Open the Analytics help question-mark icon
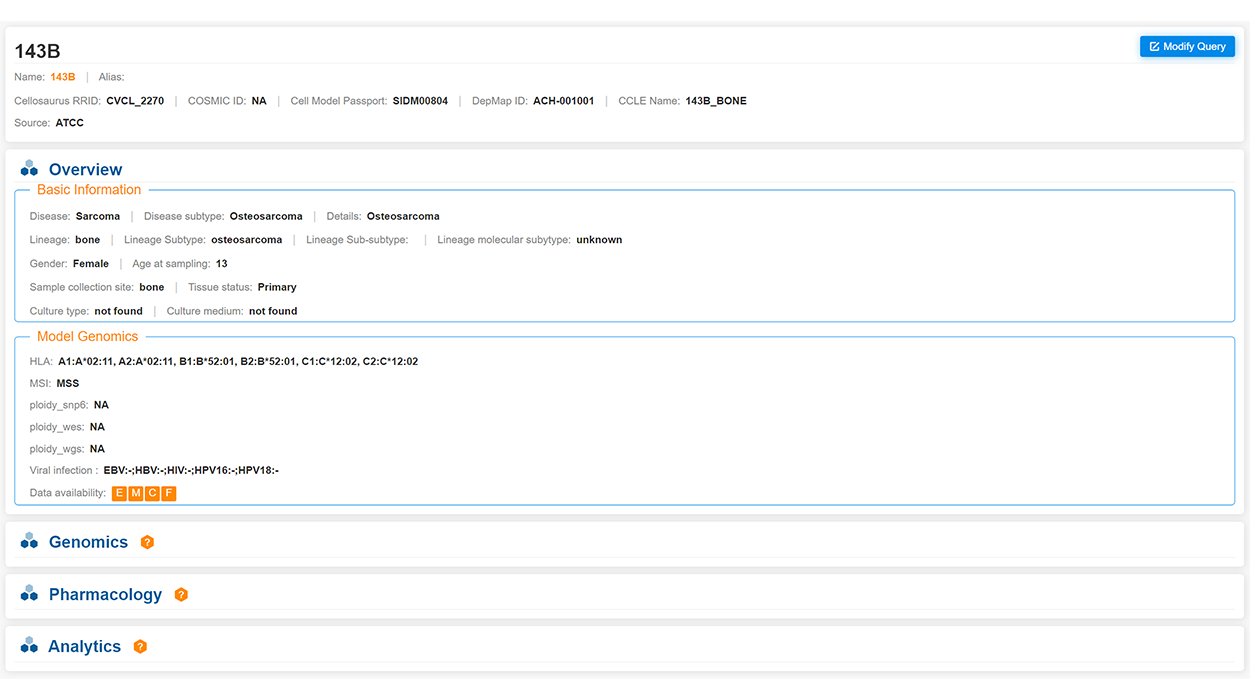This screenshot has width=1250, height=700. (x=140, y=646)
